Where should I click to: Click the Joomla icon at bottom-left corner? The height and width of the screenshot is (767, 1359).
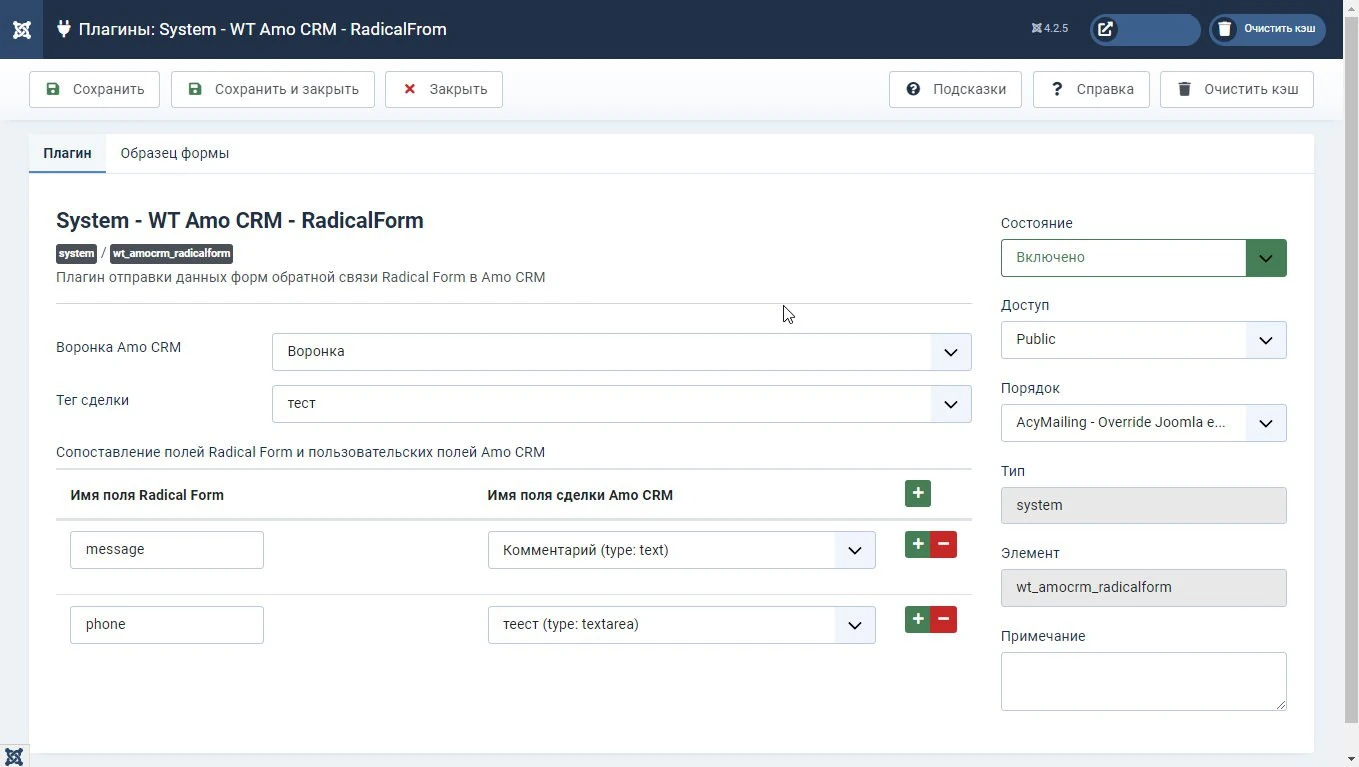tap(14, 756)
